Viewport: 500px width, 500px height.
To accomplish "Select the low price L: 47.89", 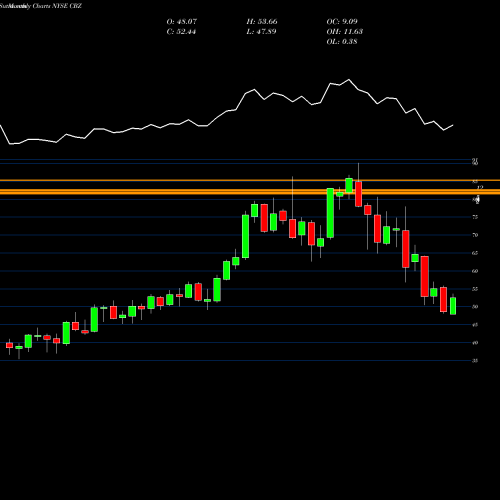I will (261, 32).
